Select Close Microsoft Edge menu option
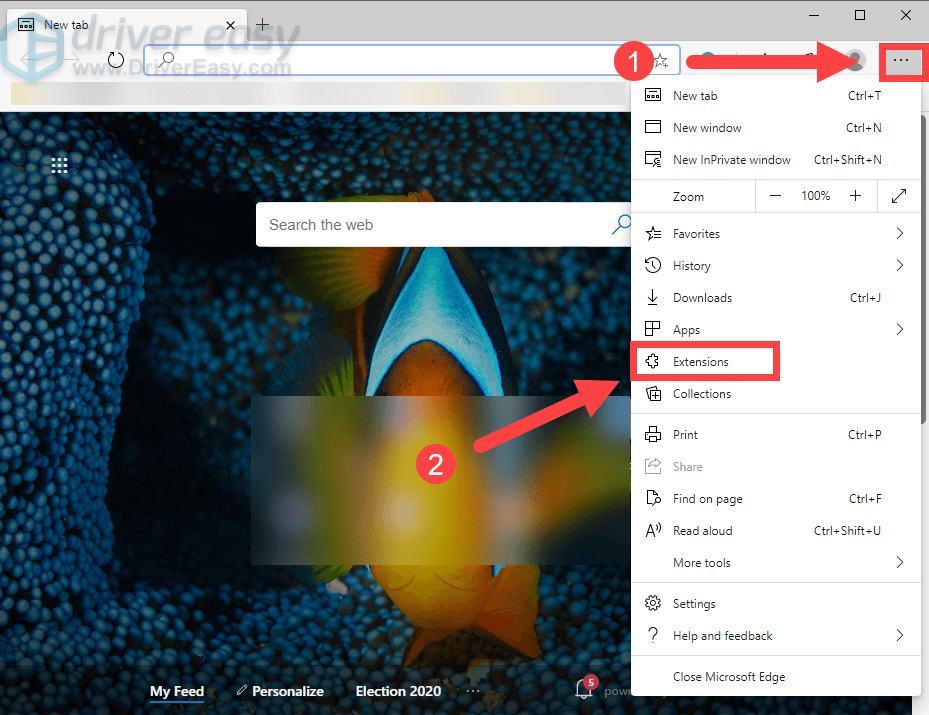This screenshot has height=715, width=929. tap(729, 677)
